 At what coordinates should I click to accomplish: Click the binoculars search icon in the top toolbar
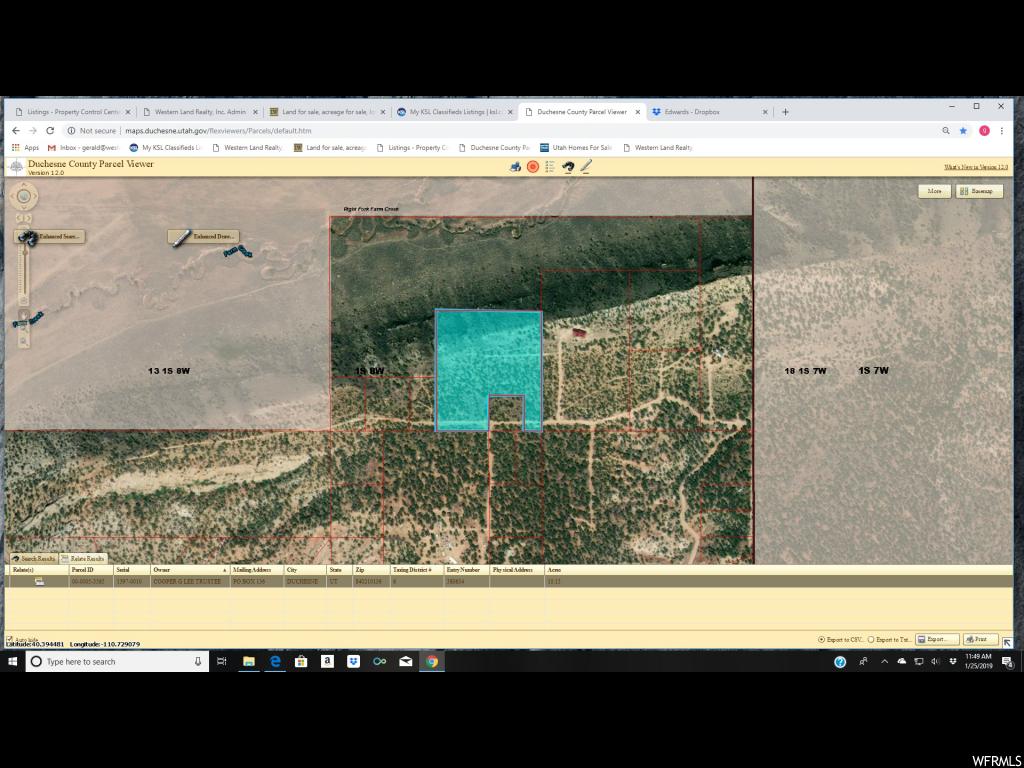[568, 167]
